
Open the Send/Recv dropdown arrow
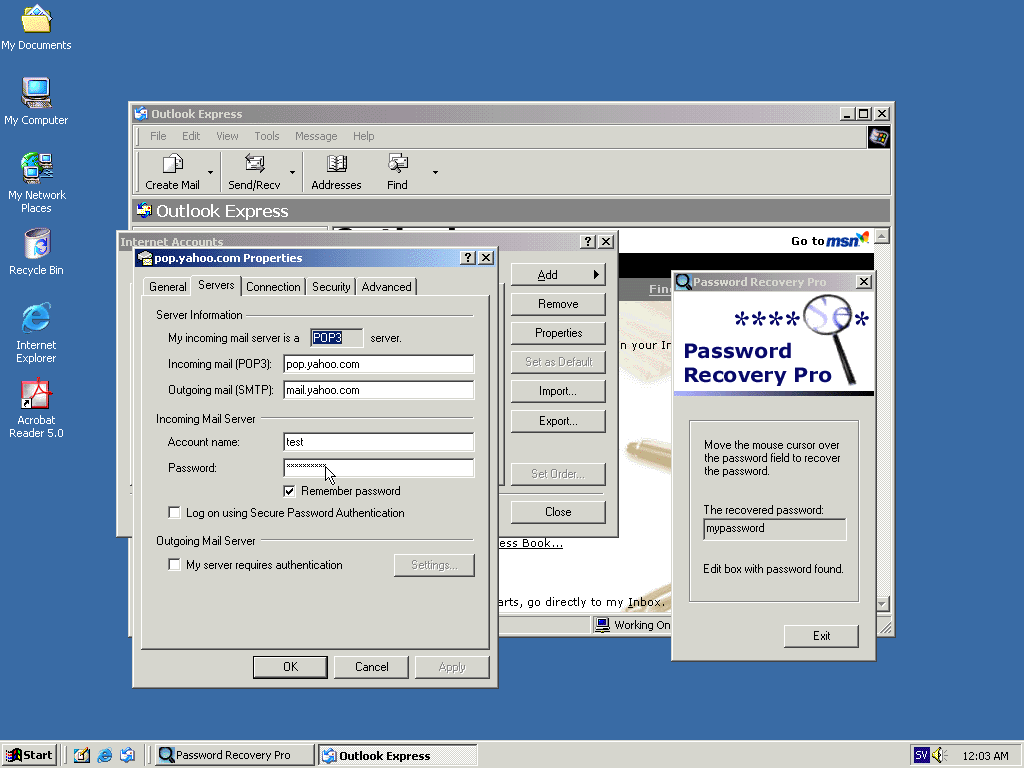pyautogui.click(x=292, y=172)
